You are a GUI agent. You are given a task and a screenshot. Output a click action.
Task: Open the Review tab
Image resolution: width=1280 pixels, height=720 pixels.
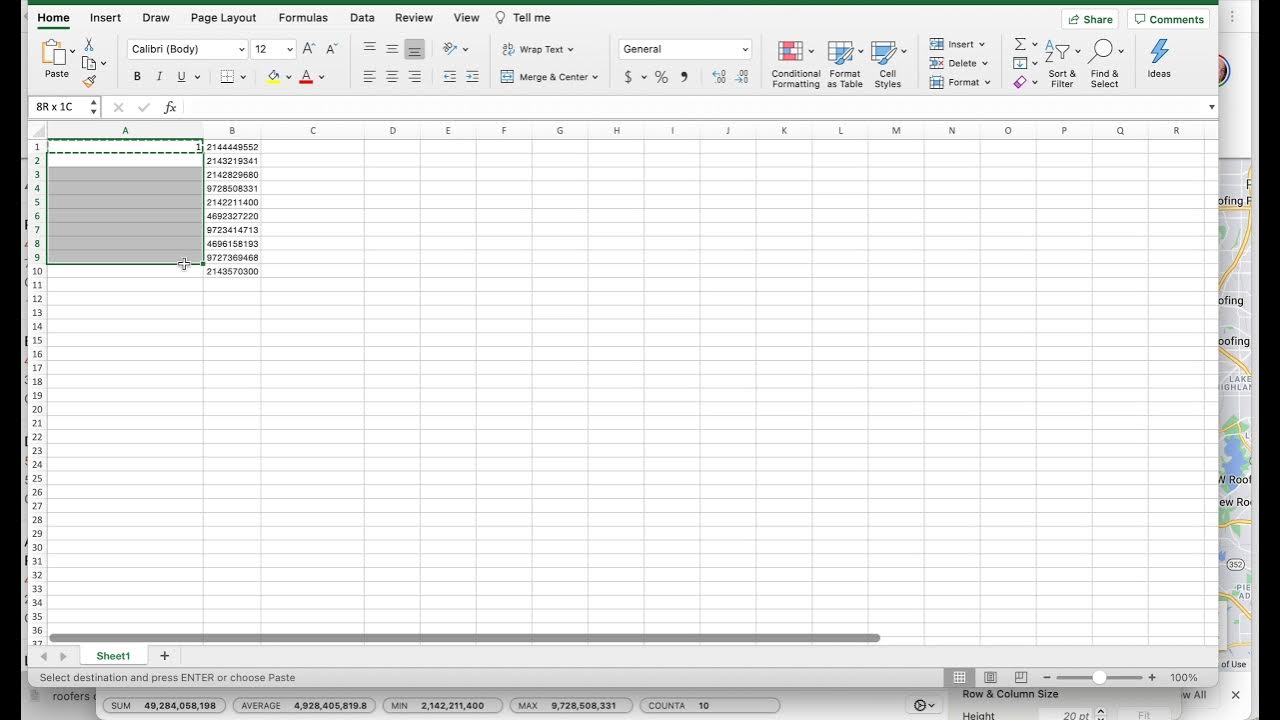[414, 18]
